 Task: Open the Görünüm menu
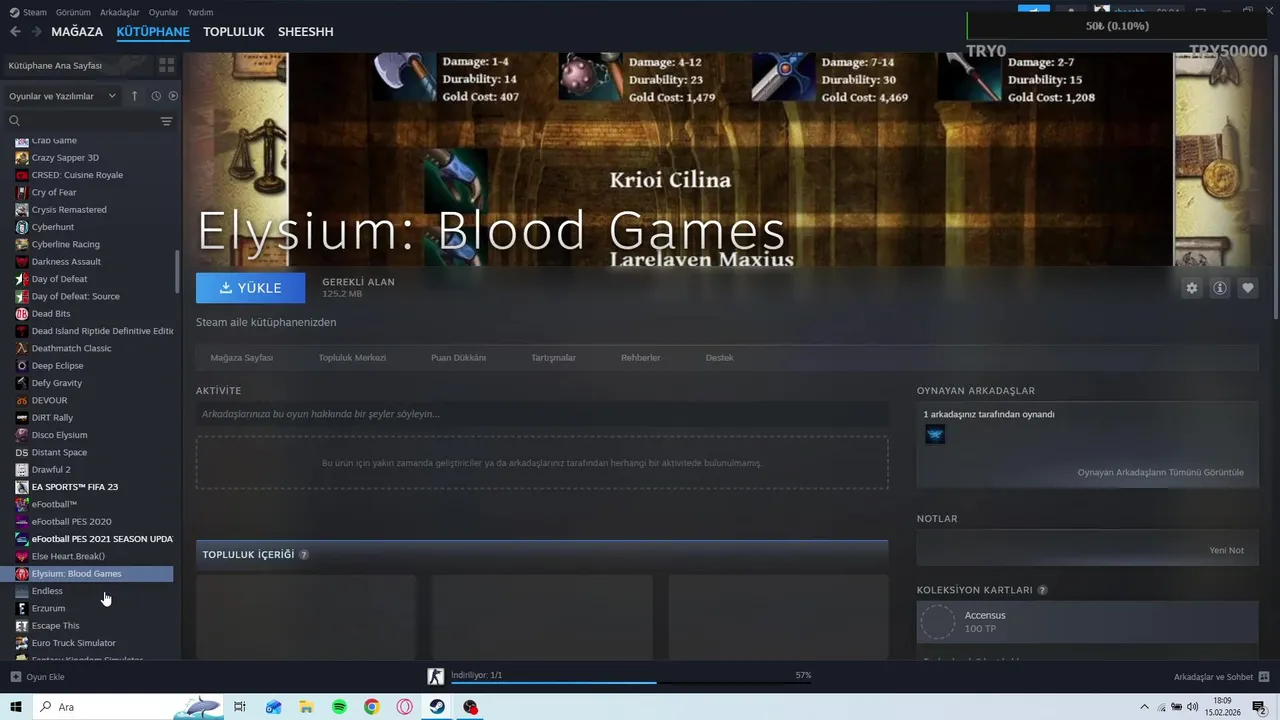tap(73, 12)
